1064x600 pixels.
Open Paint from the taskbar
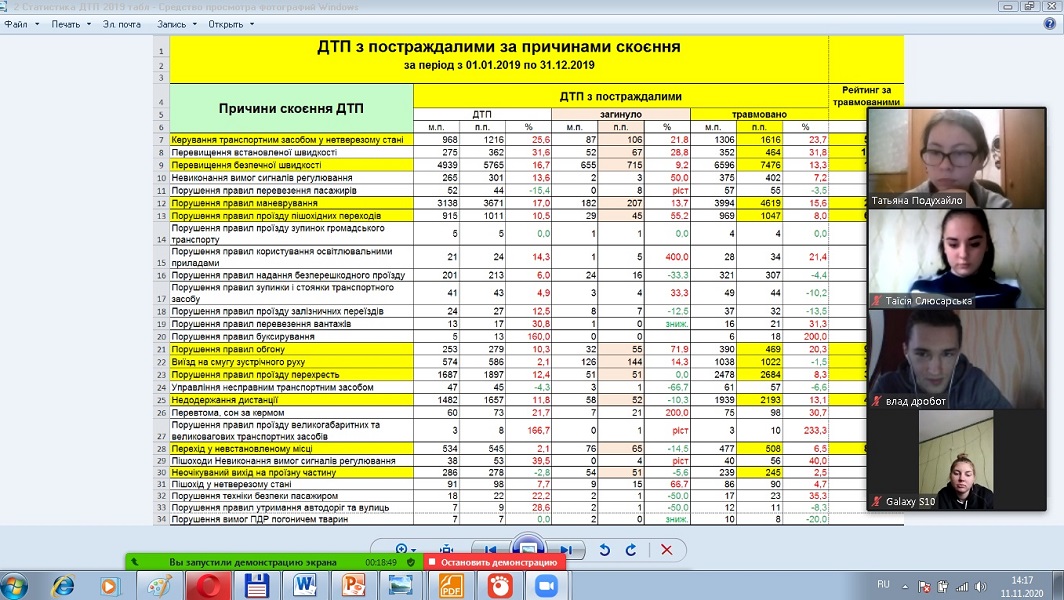[x=159, y=586]
